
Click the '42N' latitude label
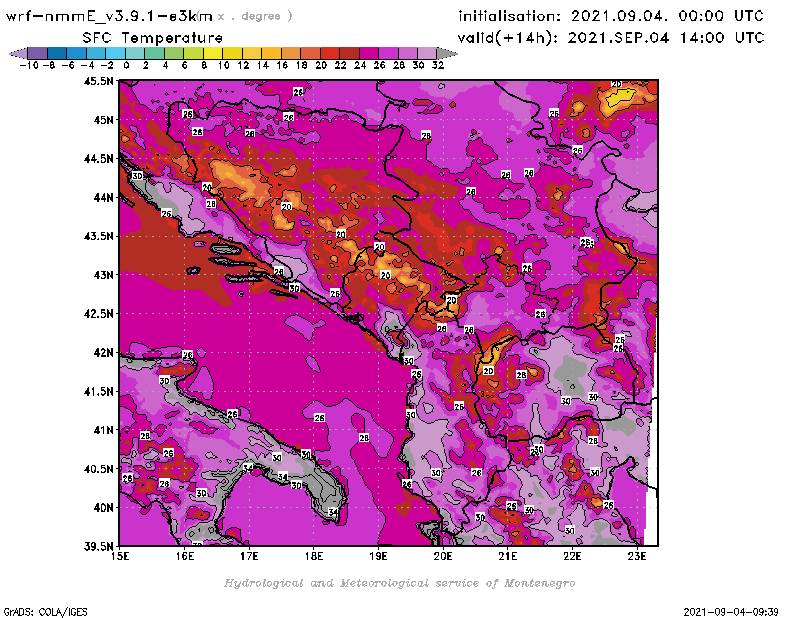tap(104, 353)
